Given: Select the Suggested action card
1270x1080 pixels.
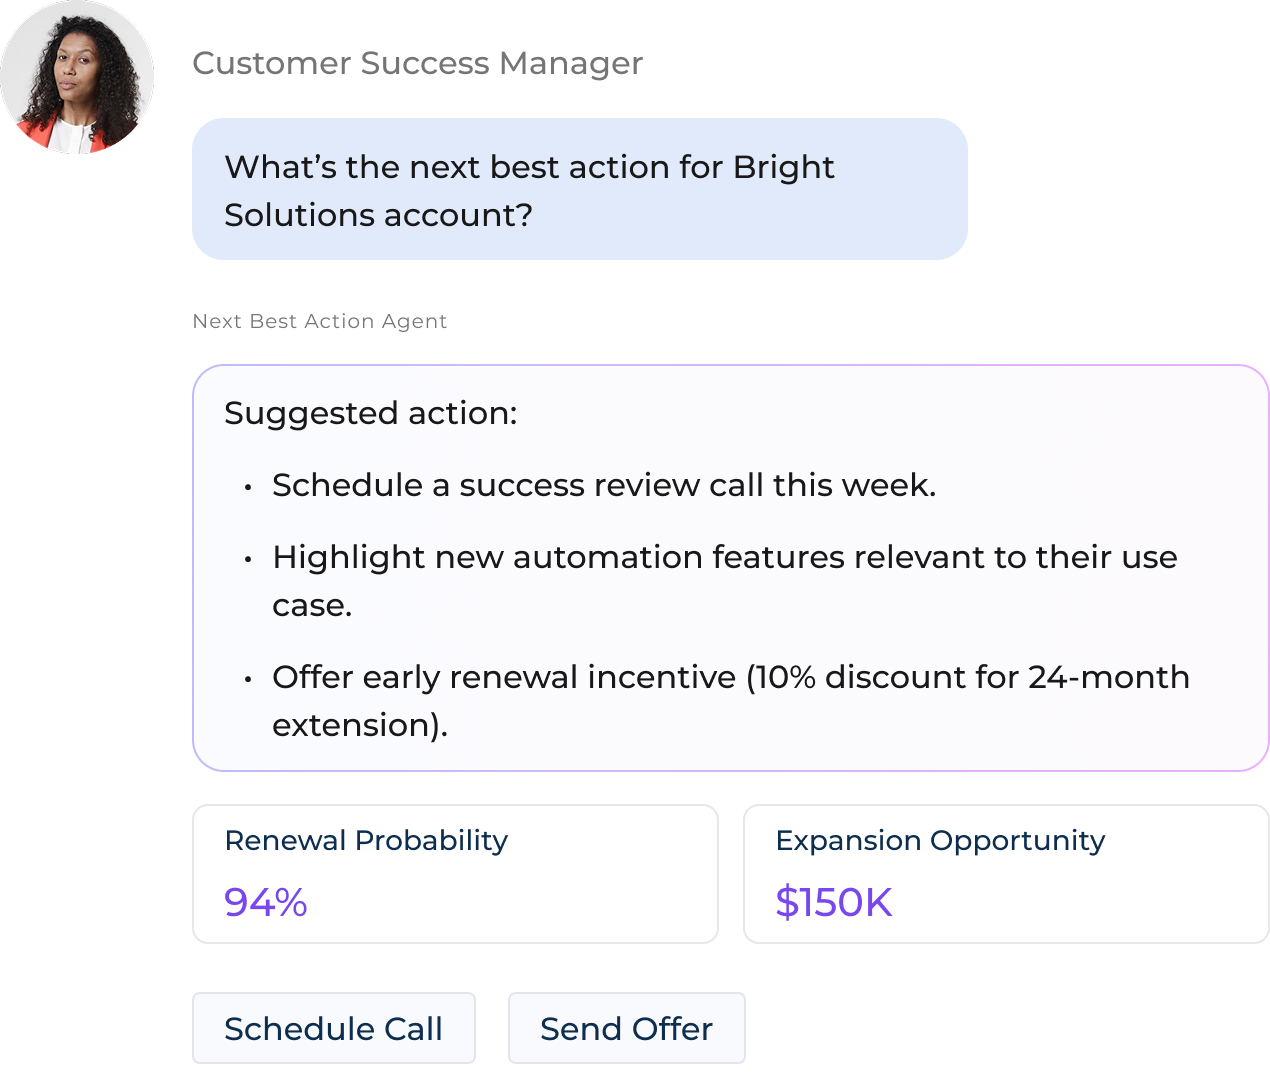Looking at the screenshot, I should [x=730, y=565].
